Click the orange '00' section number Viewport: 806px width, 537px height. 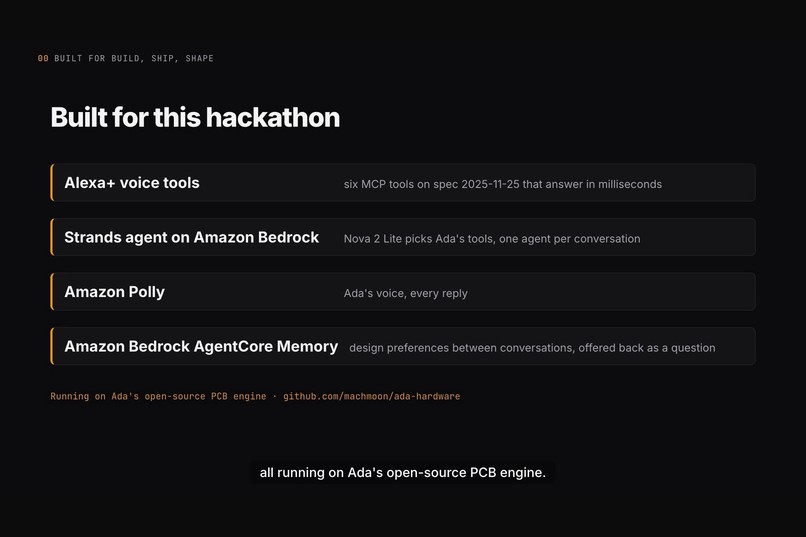pyautogui.click(x=43, y=59)
